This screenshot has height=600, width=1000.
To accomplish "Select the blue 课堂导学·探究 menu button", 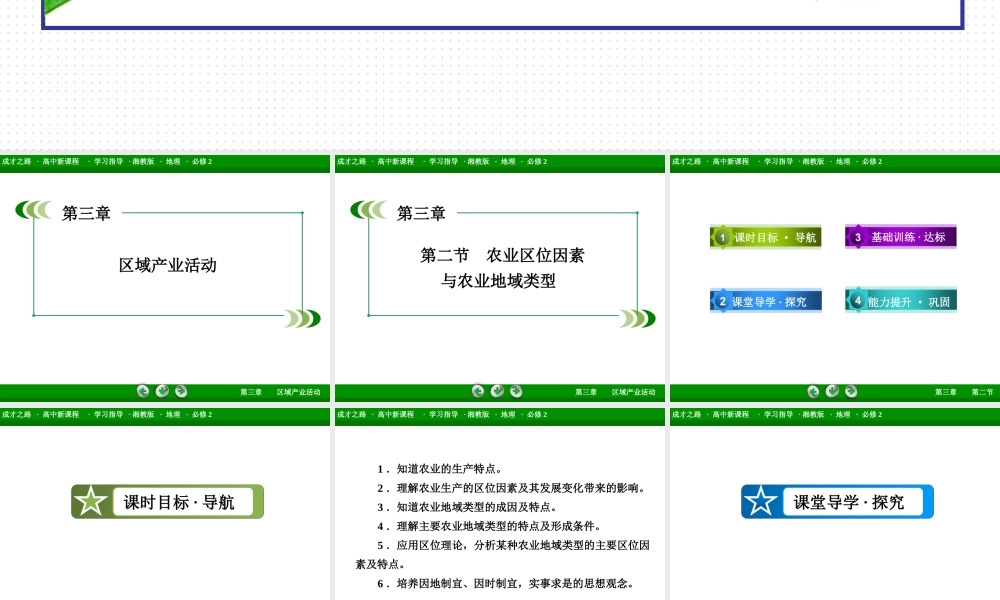I will [766, 301].
